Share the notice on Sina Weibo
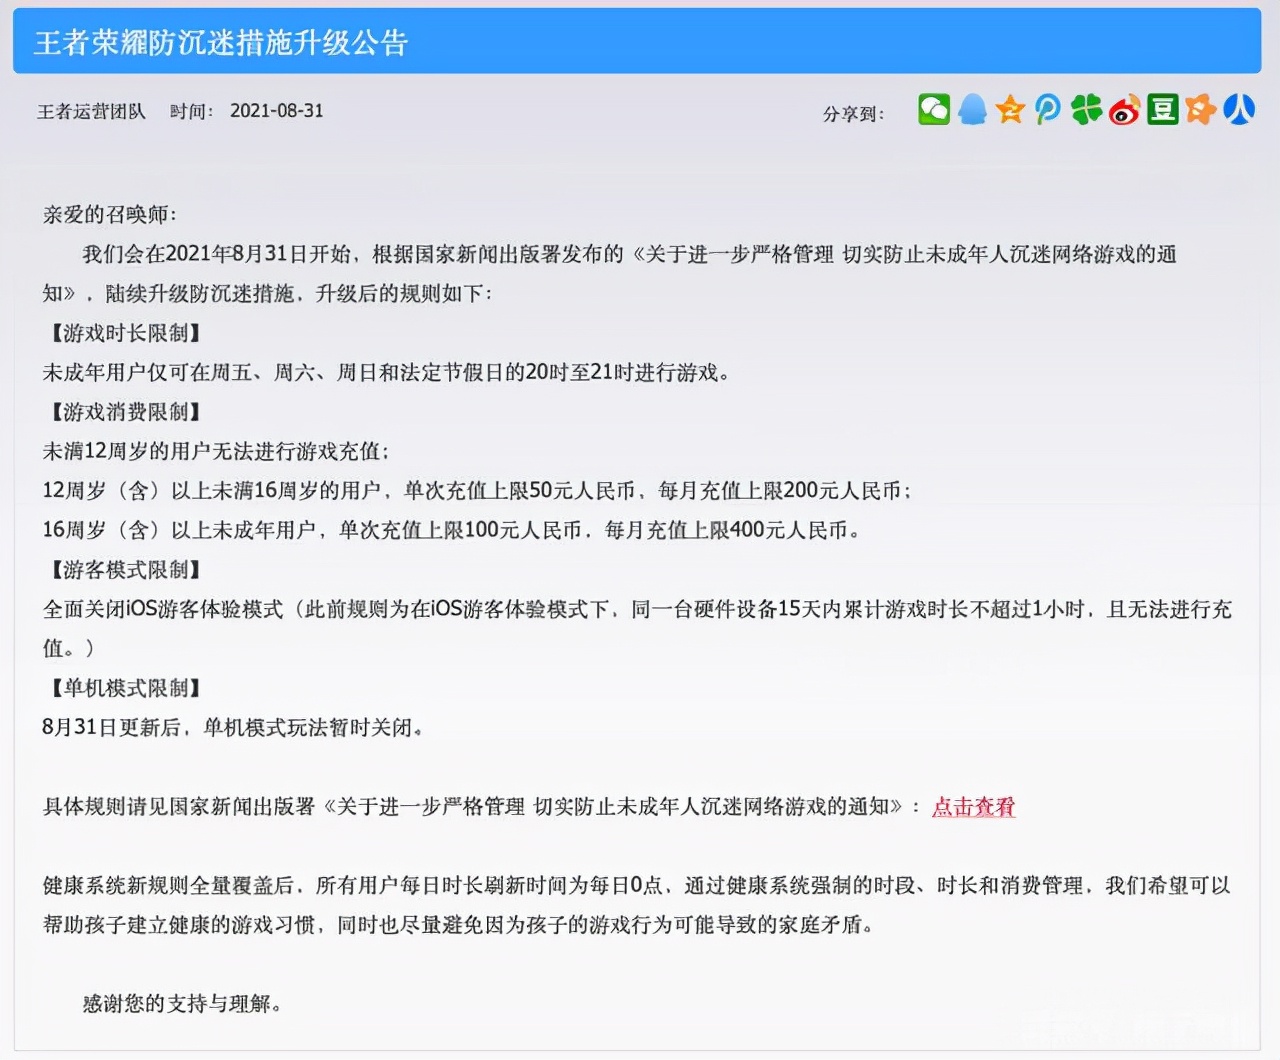The image size is (1280, 1060). tap(1124, 110)
